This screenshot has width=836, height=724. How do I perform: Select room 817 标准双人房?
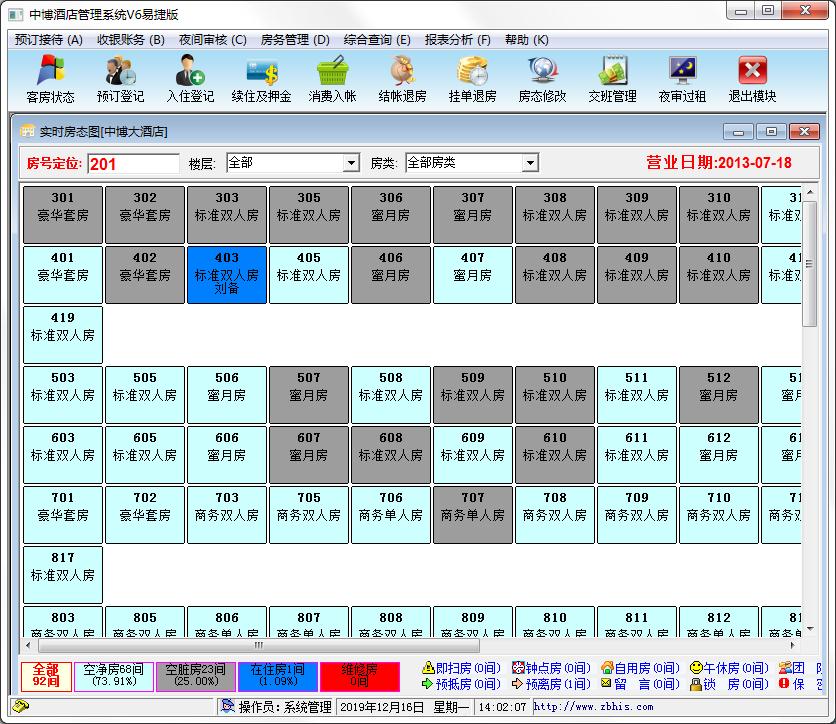click(63, 574)
